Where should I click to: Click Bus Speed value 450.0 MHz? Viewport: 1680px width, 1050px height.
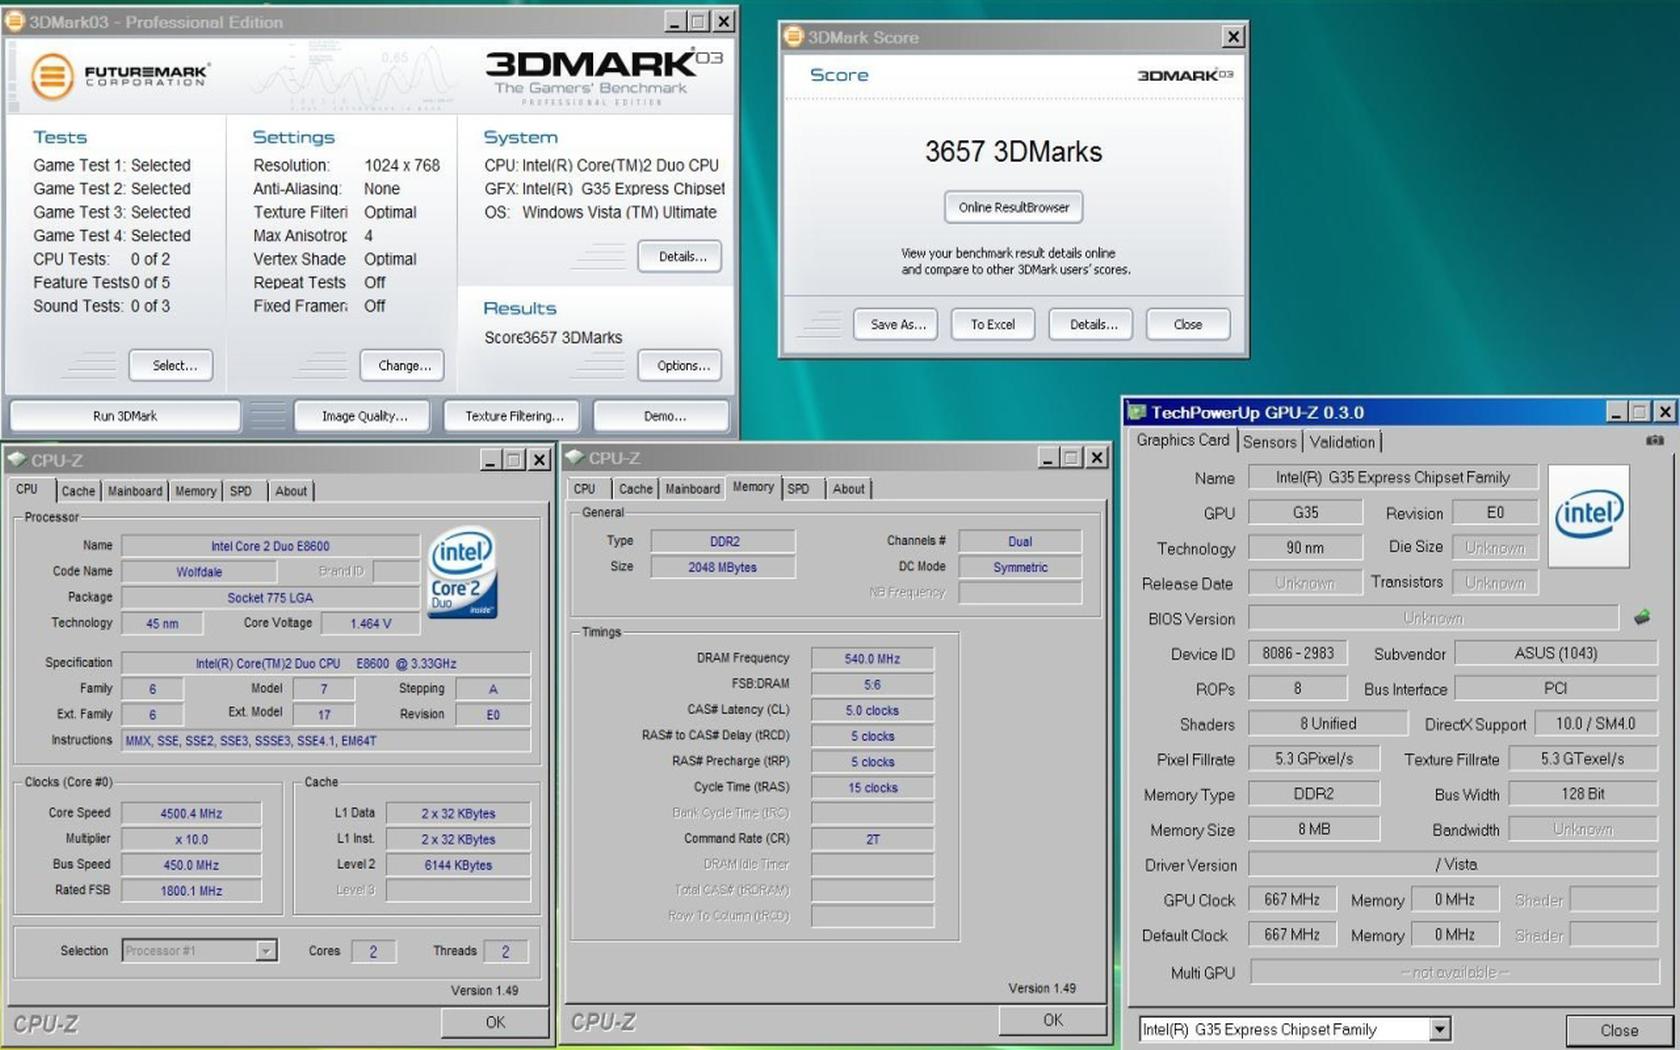191,865
